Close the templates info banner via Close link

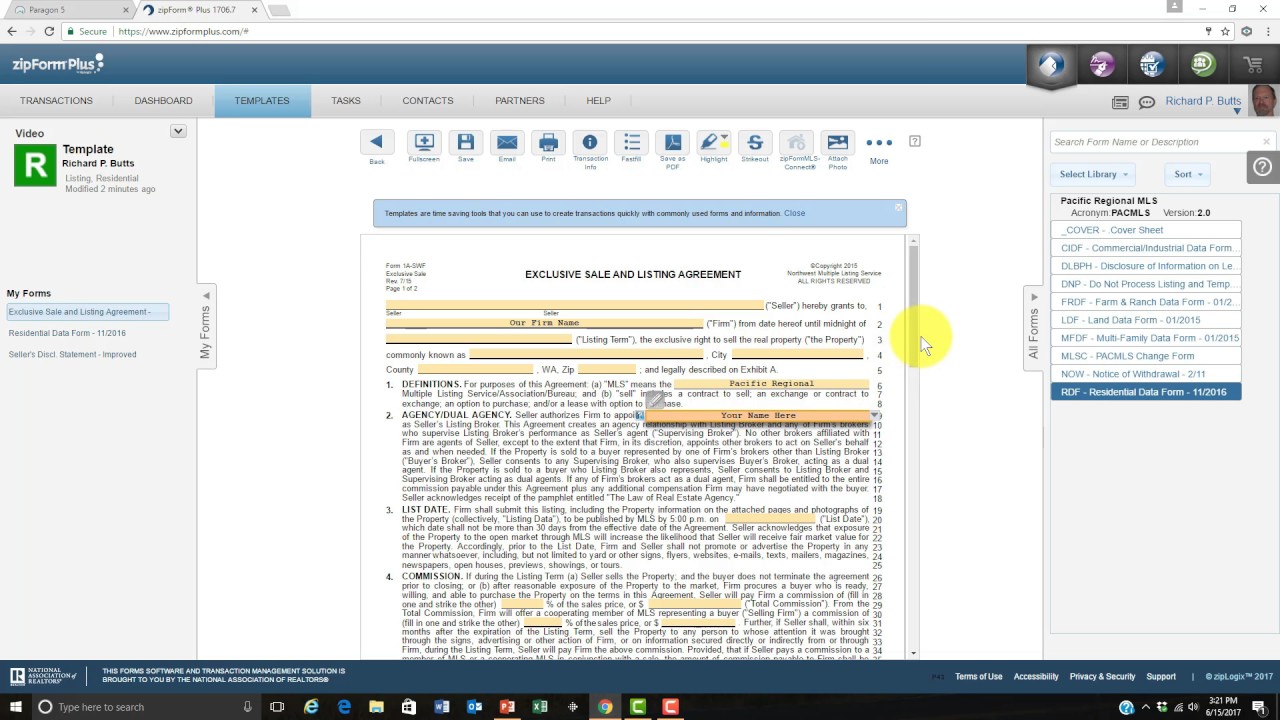(x=794, y=213)
